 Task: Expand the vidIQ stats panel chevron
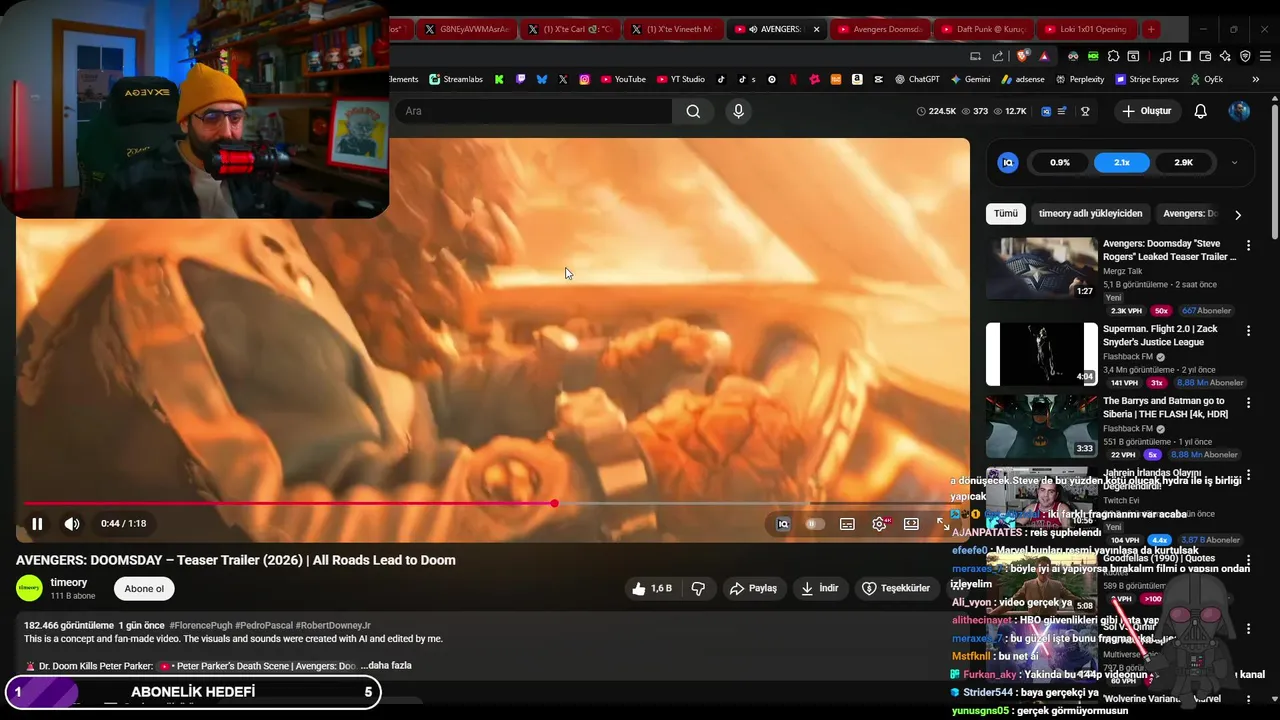pyautogui.click(x=1234, y=163)
